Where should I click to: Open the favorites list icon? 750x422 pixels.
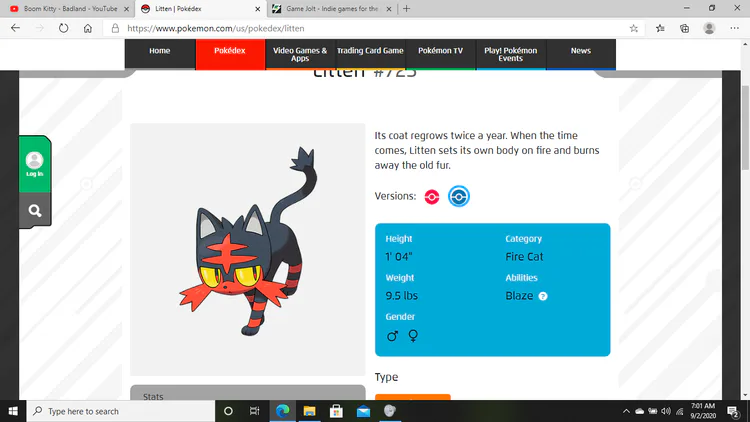pyautogui.click(x=661, y=28)
